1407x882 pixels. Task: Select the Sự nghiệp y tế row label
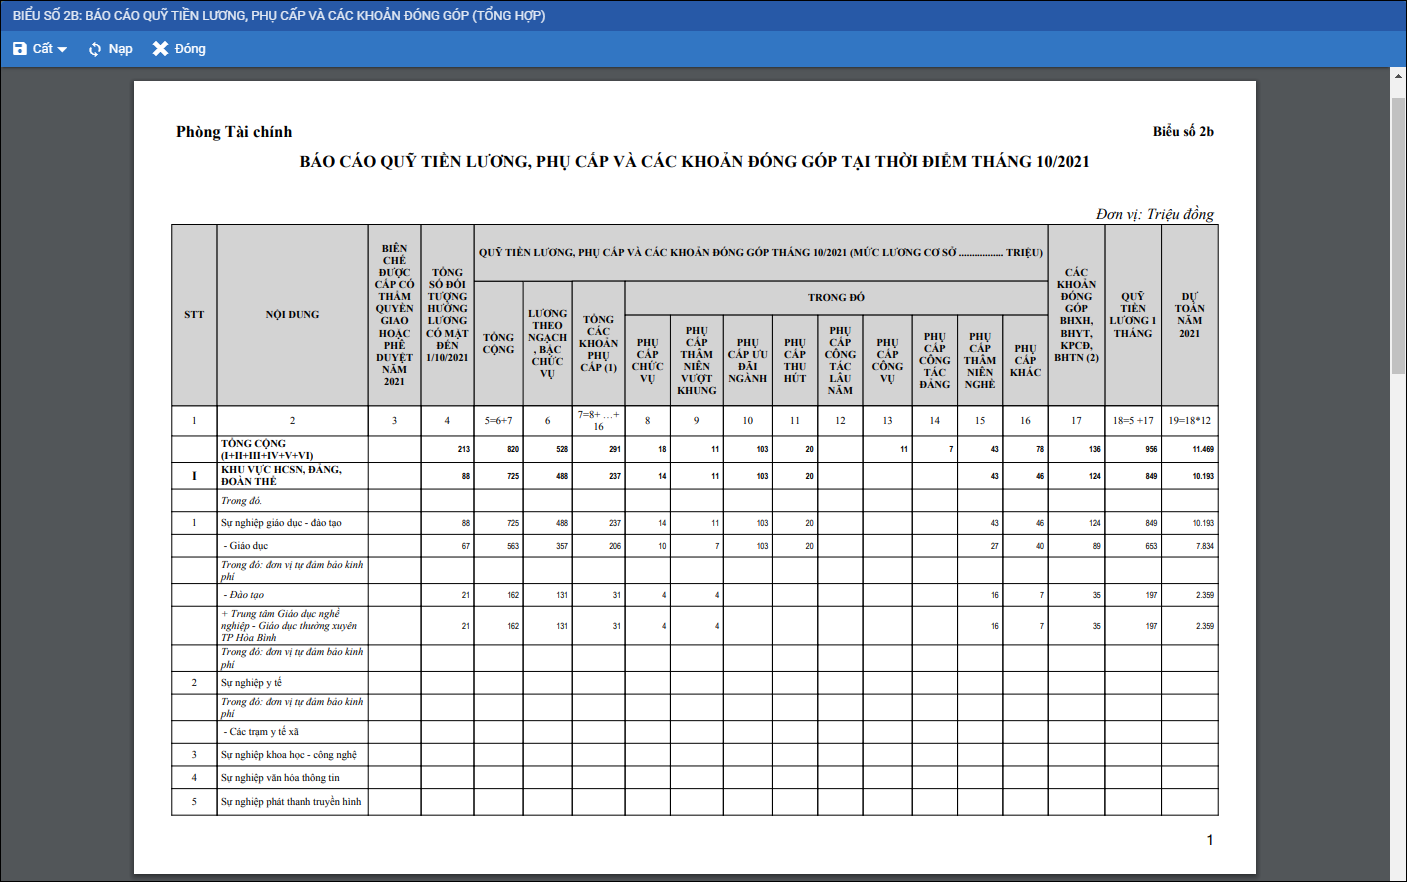(x=252, y=683)
